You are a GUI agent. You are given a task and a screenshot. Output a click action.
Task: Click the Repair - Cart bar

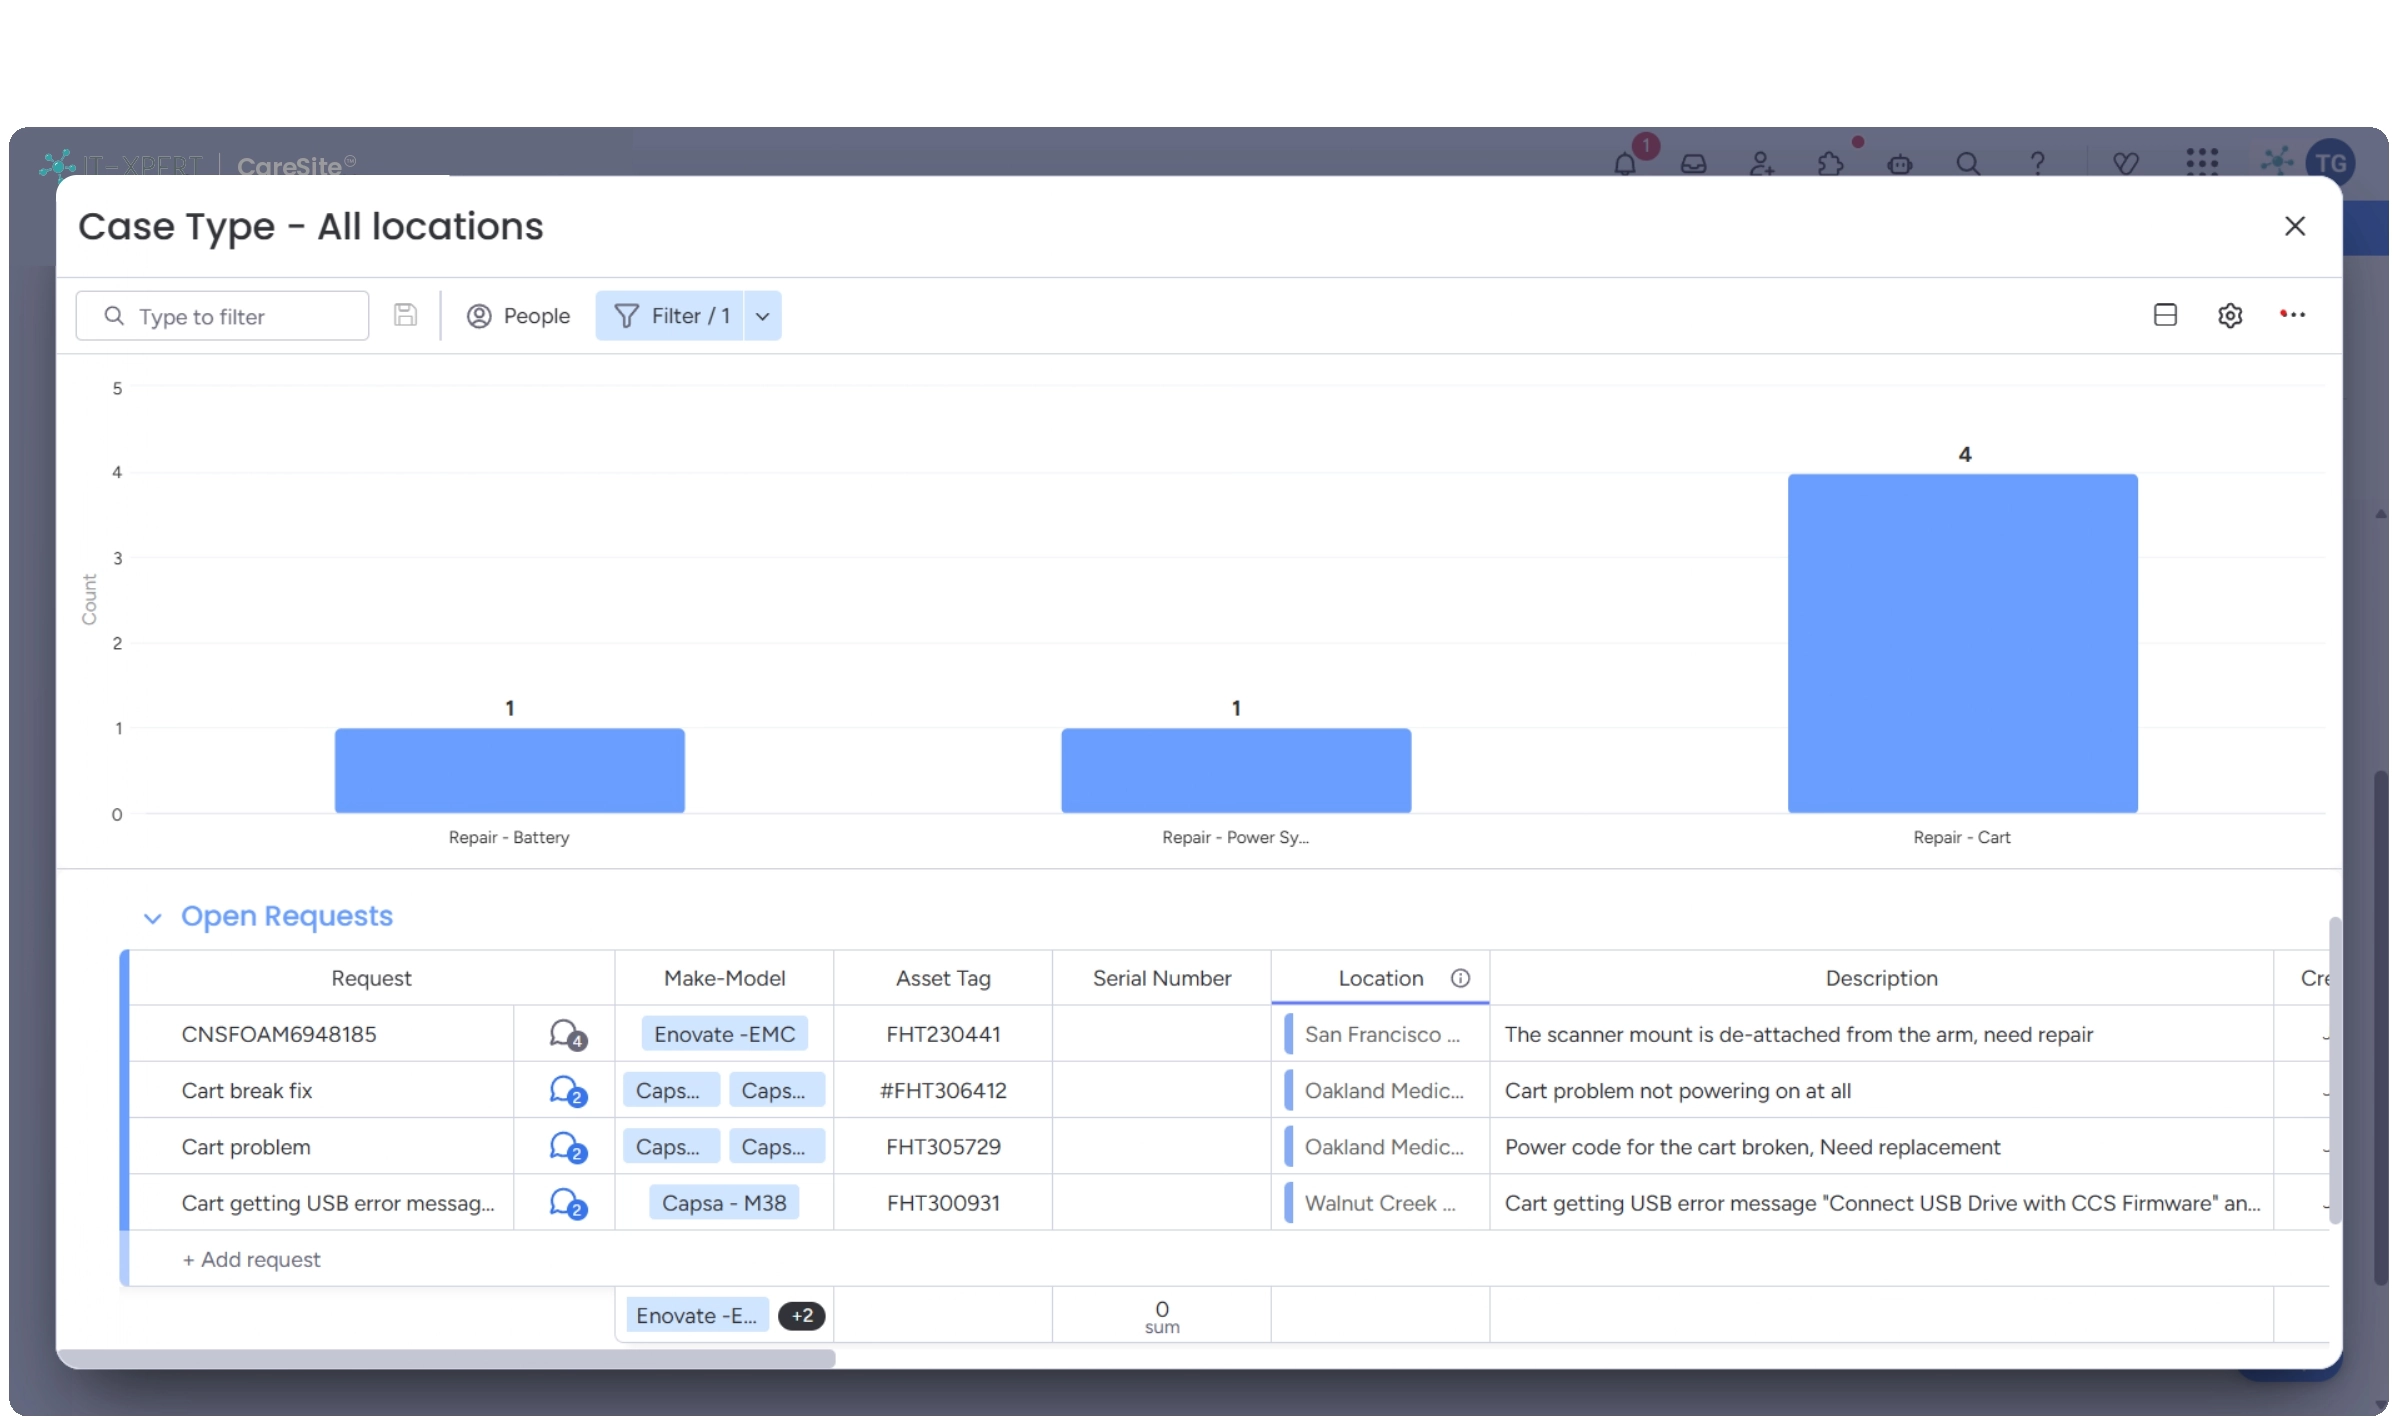pyautogui.click(x=1962, y=644)
